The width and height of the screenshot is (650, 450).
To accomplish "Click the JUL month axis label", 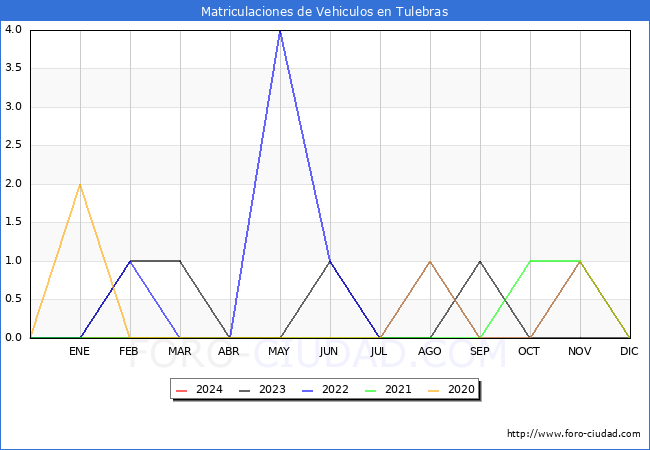I will point(379,351).
